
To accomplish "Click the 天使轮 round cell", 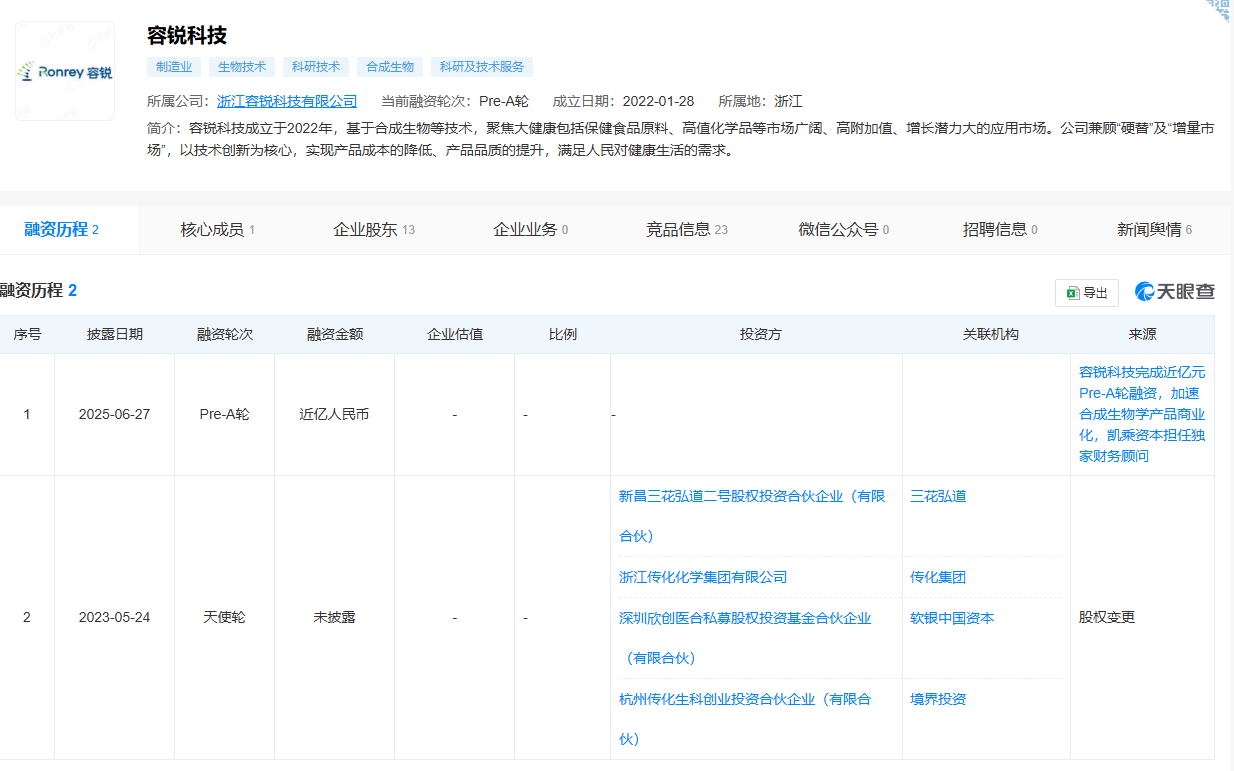I will [224, 618].
